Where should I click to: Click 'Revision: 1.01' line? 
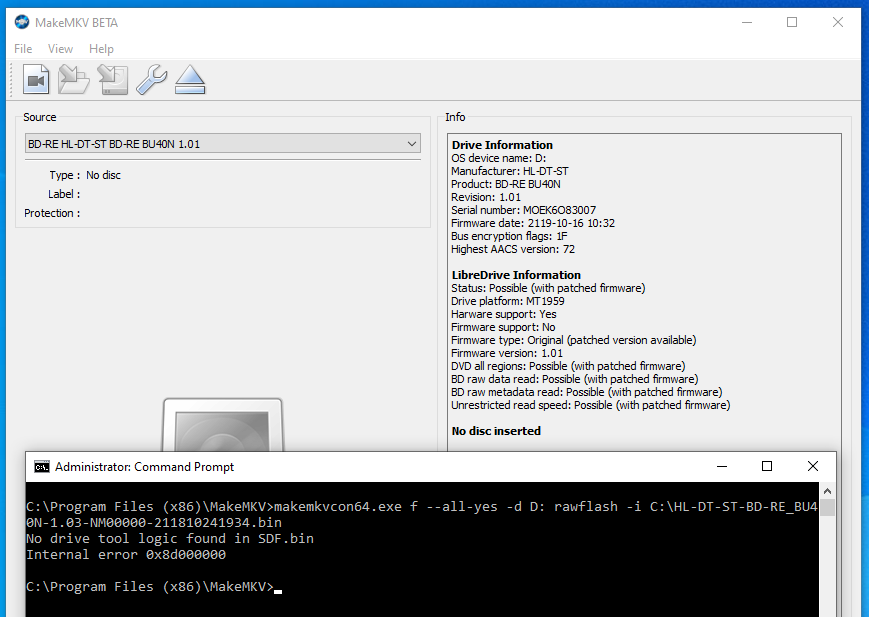(486, 197)
